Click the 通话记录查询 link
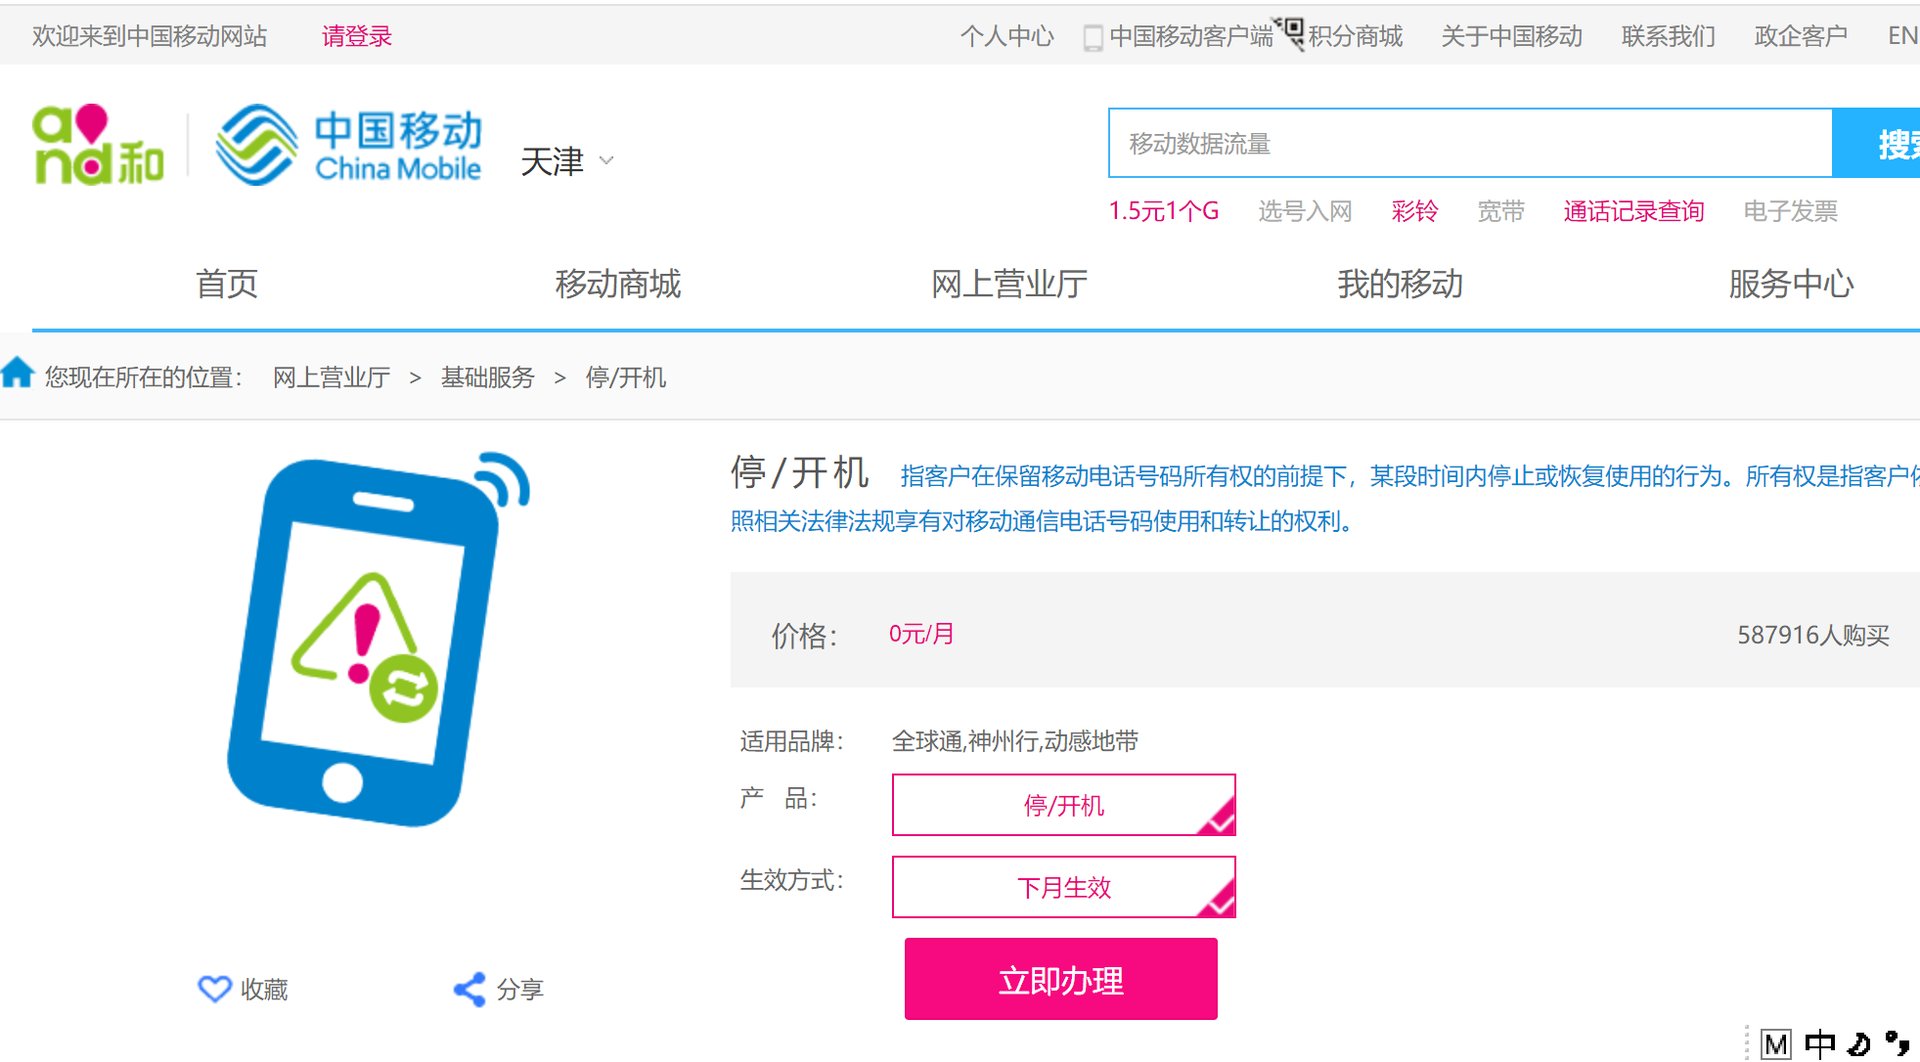 click(1634, 211)
